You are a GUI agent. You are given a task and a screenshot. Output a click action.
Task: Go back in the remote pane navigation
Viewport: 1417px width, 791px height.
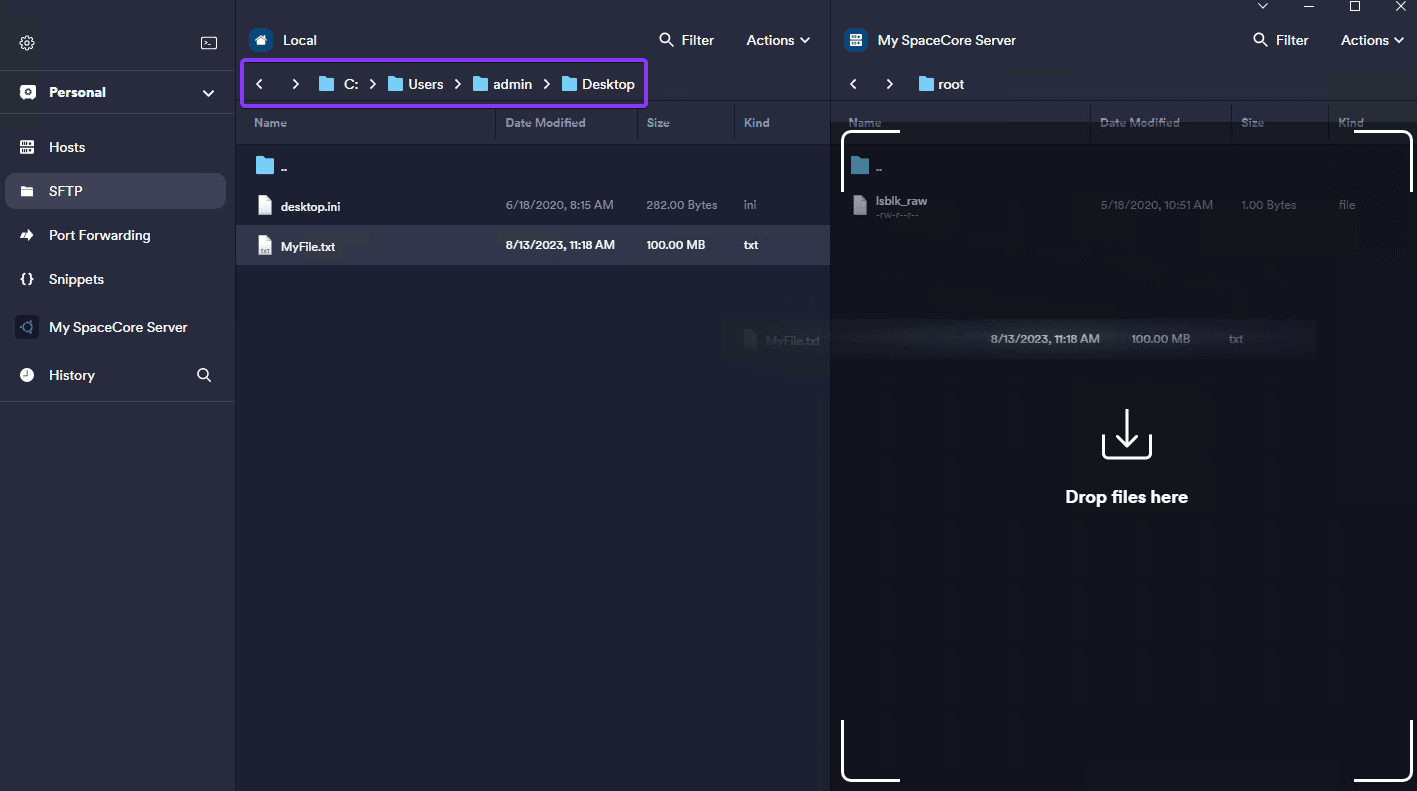[x=853, y=84]
